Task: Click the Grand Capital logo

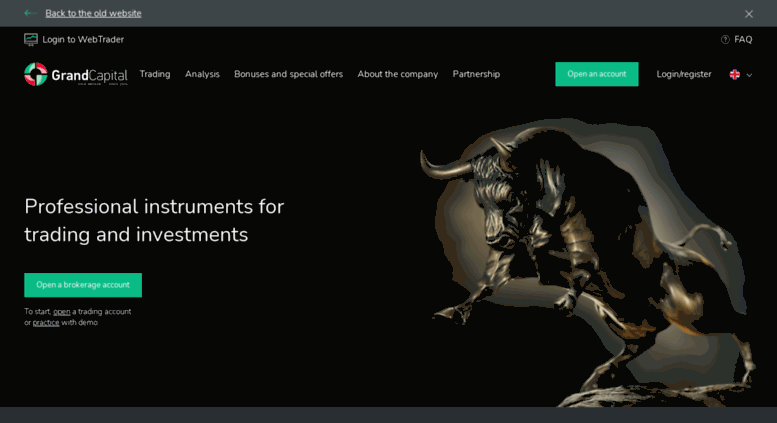Action: click(x=76, y=74)
